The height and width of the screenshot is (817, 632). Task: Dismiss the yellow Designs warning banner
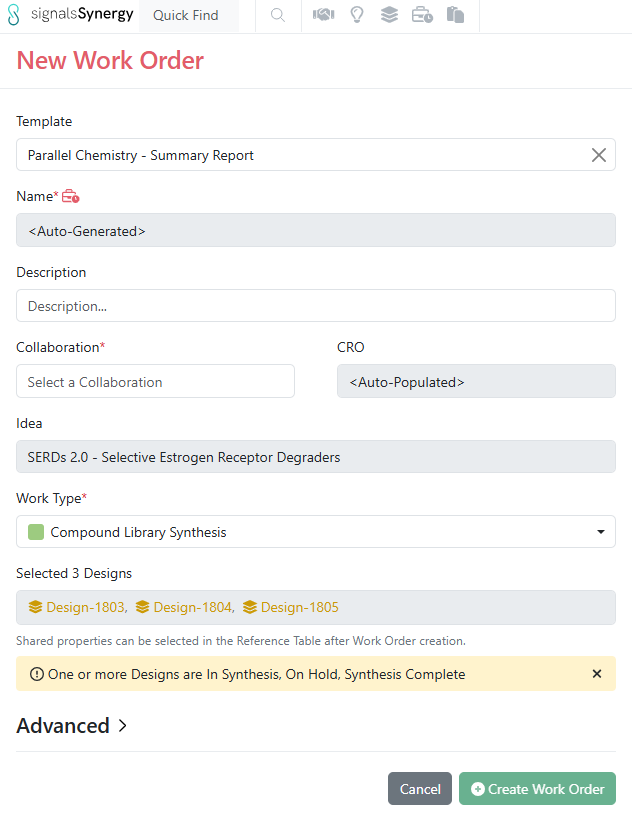(x=597, y=674)
